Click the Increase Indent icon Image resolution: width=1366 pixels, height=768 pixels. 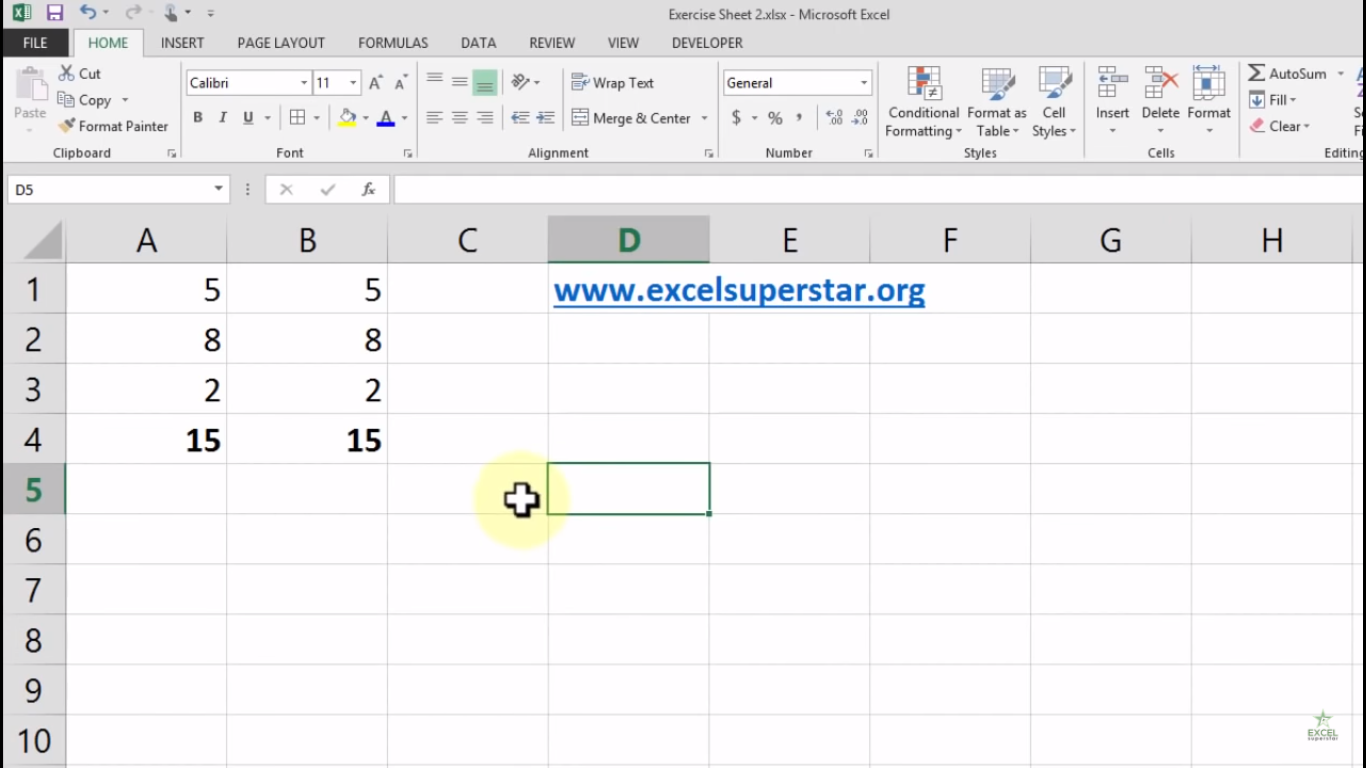tap(545, 117)
